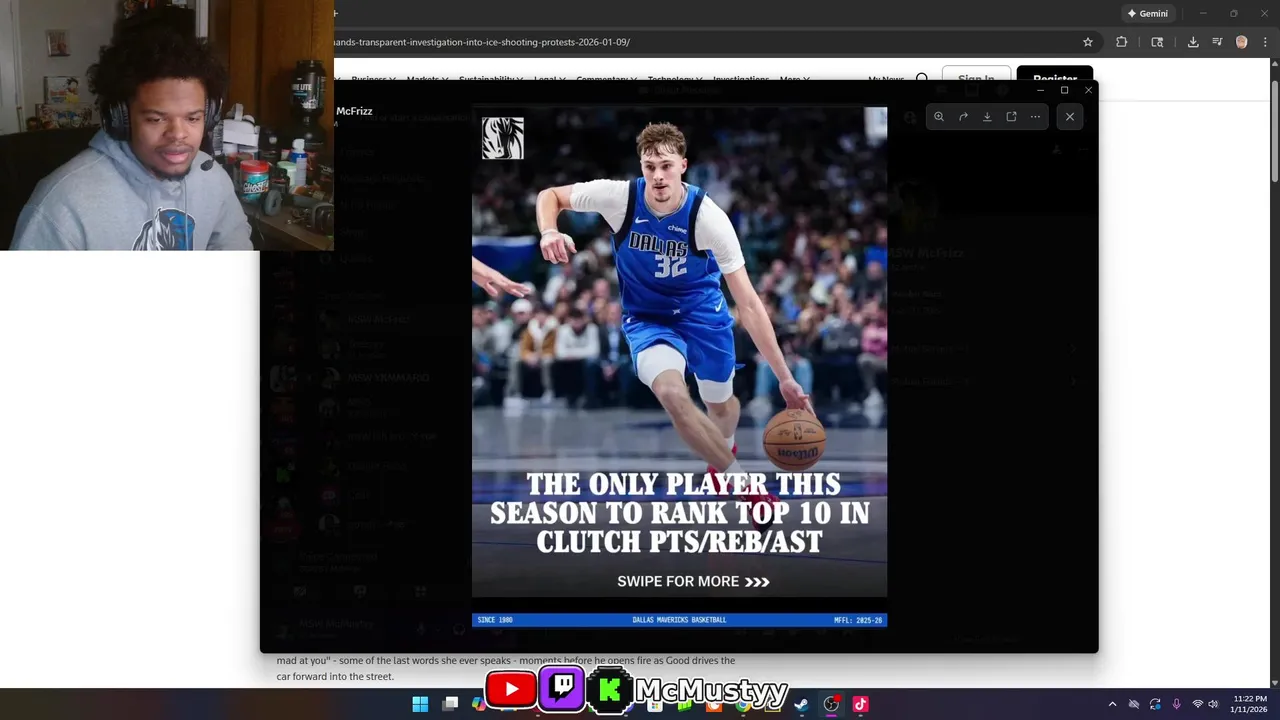Show hidden system tray icons chevron
Screen dimensions: 1280x720
[x=1112, y=704]
